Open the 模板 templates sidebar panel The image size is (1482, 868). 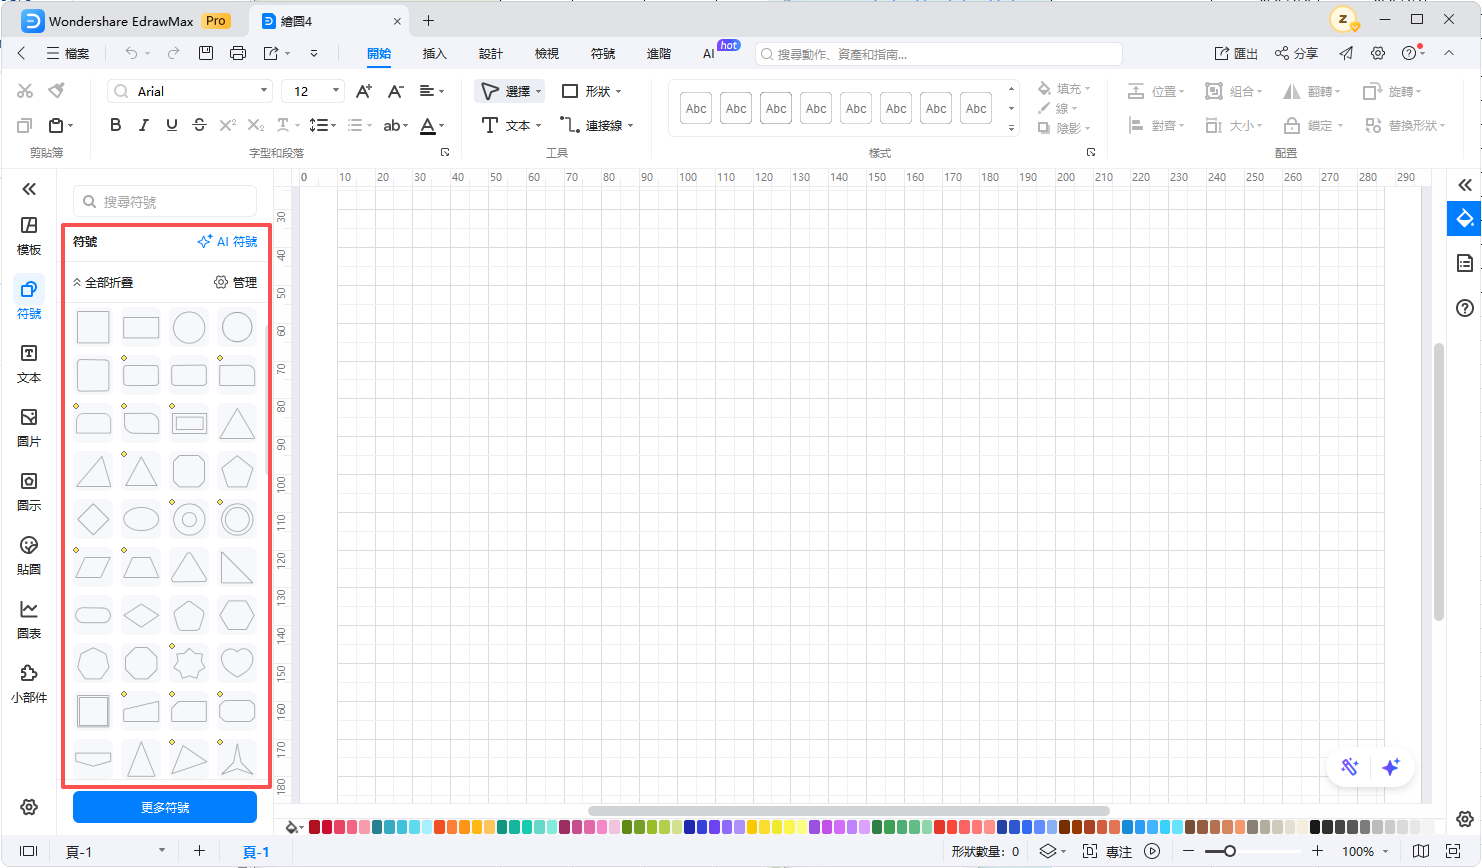[x=29, y=235]
